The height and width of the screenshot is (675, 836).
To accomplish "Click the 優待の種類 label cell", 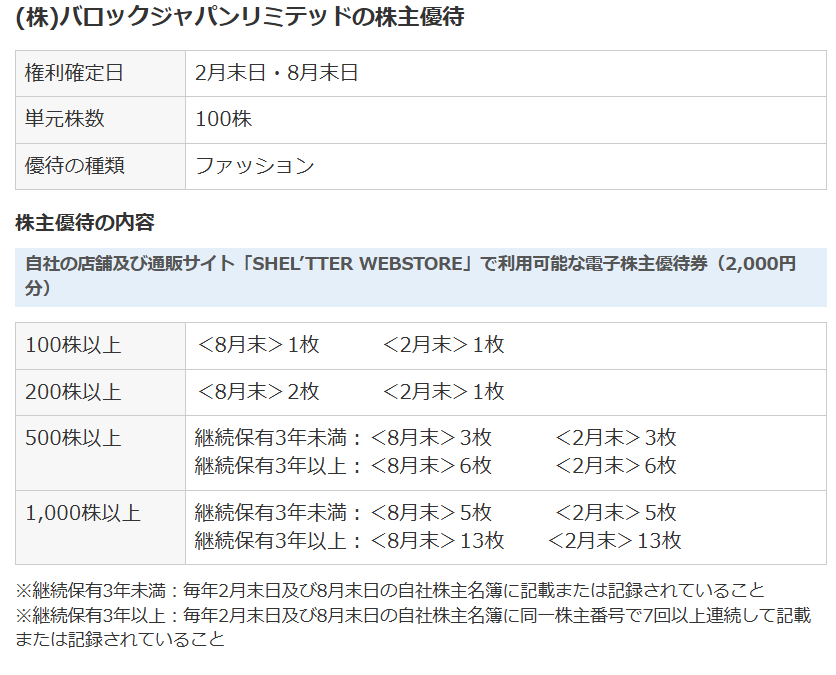I will [x=75, y=166].
